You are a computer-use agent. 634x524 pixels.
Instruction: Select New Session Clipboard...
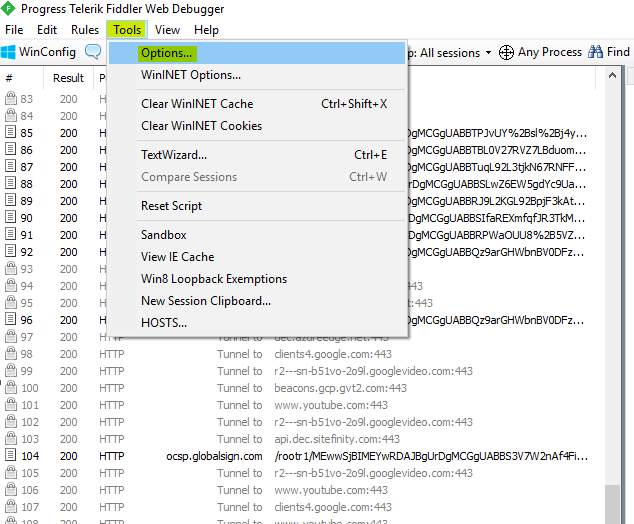point(257,301)
